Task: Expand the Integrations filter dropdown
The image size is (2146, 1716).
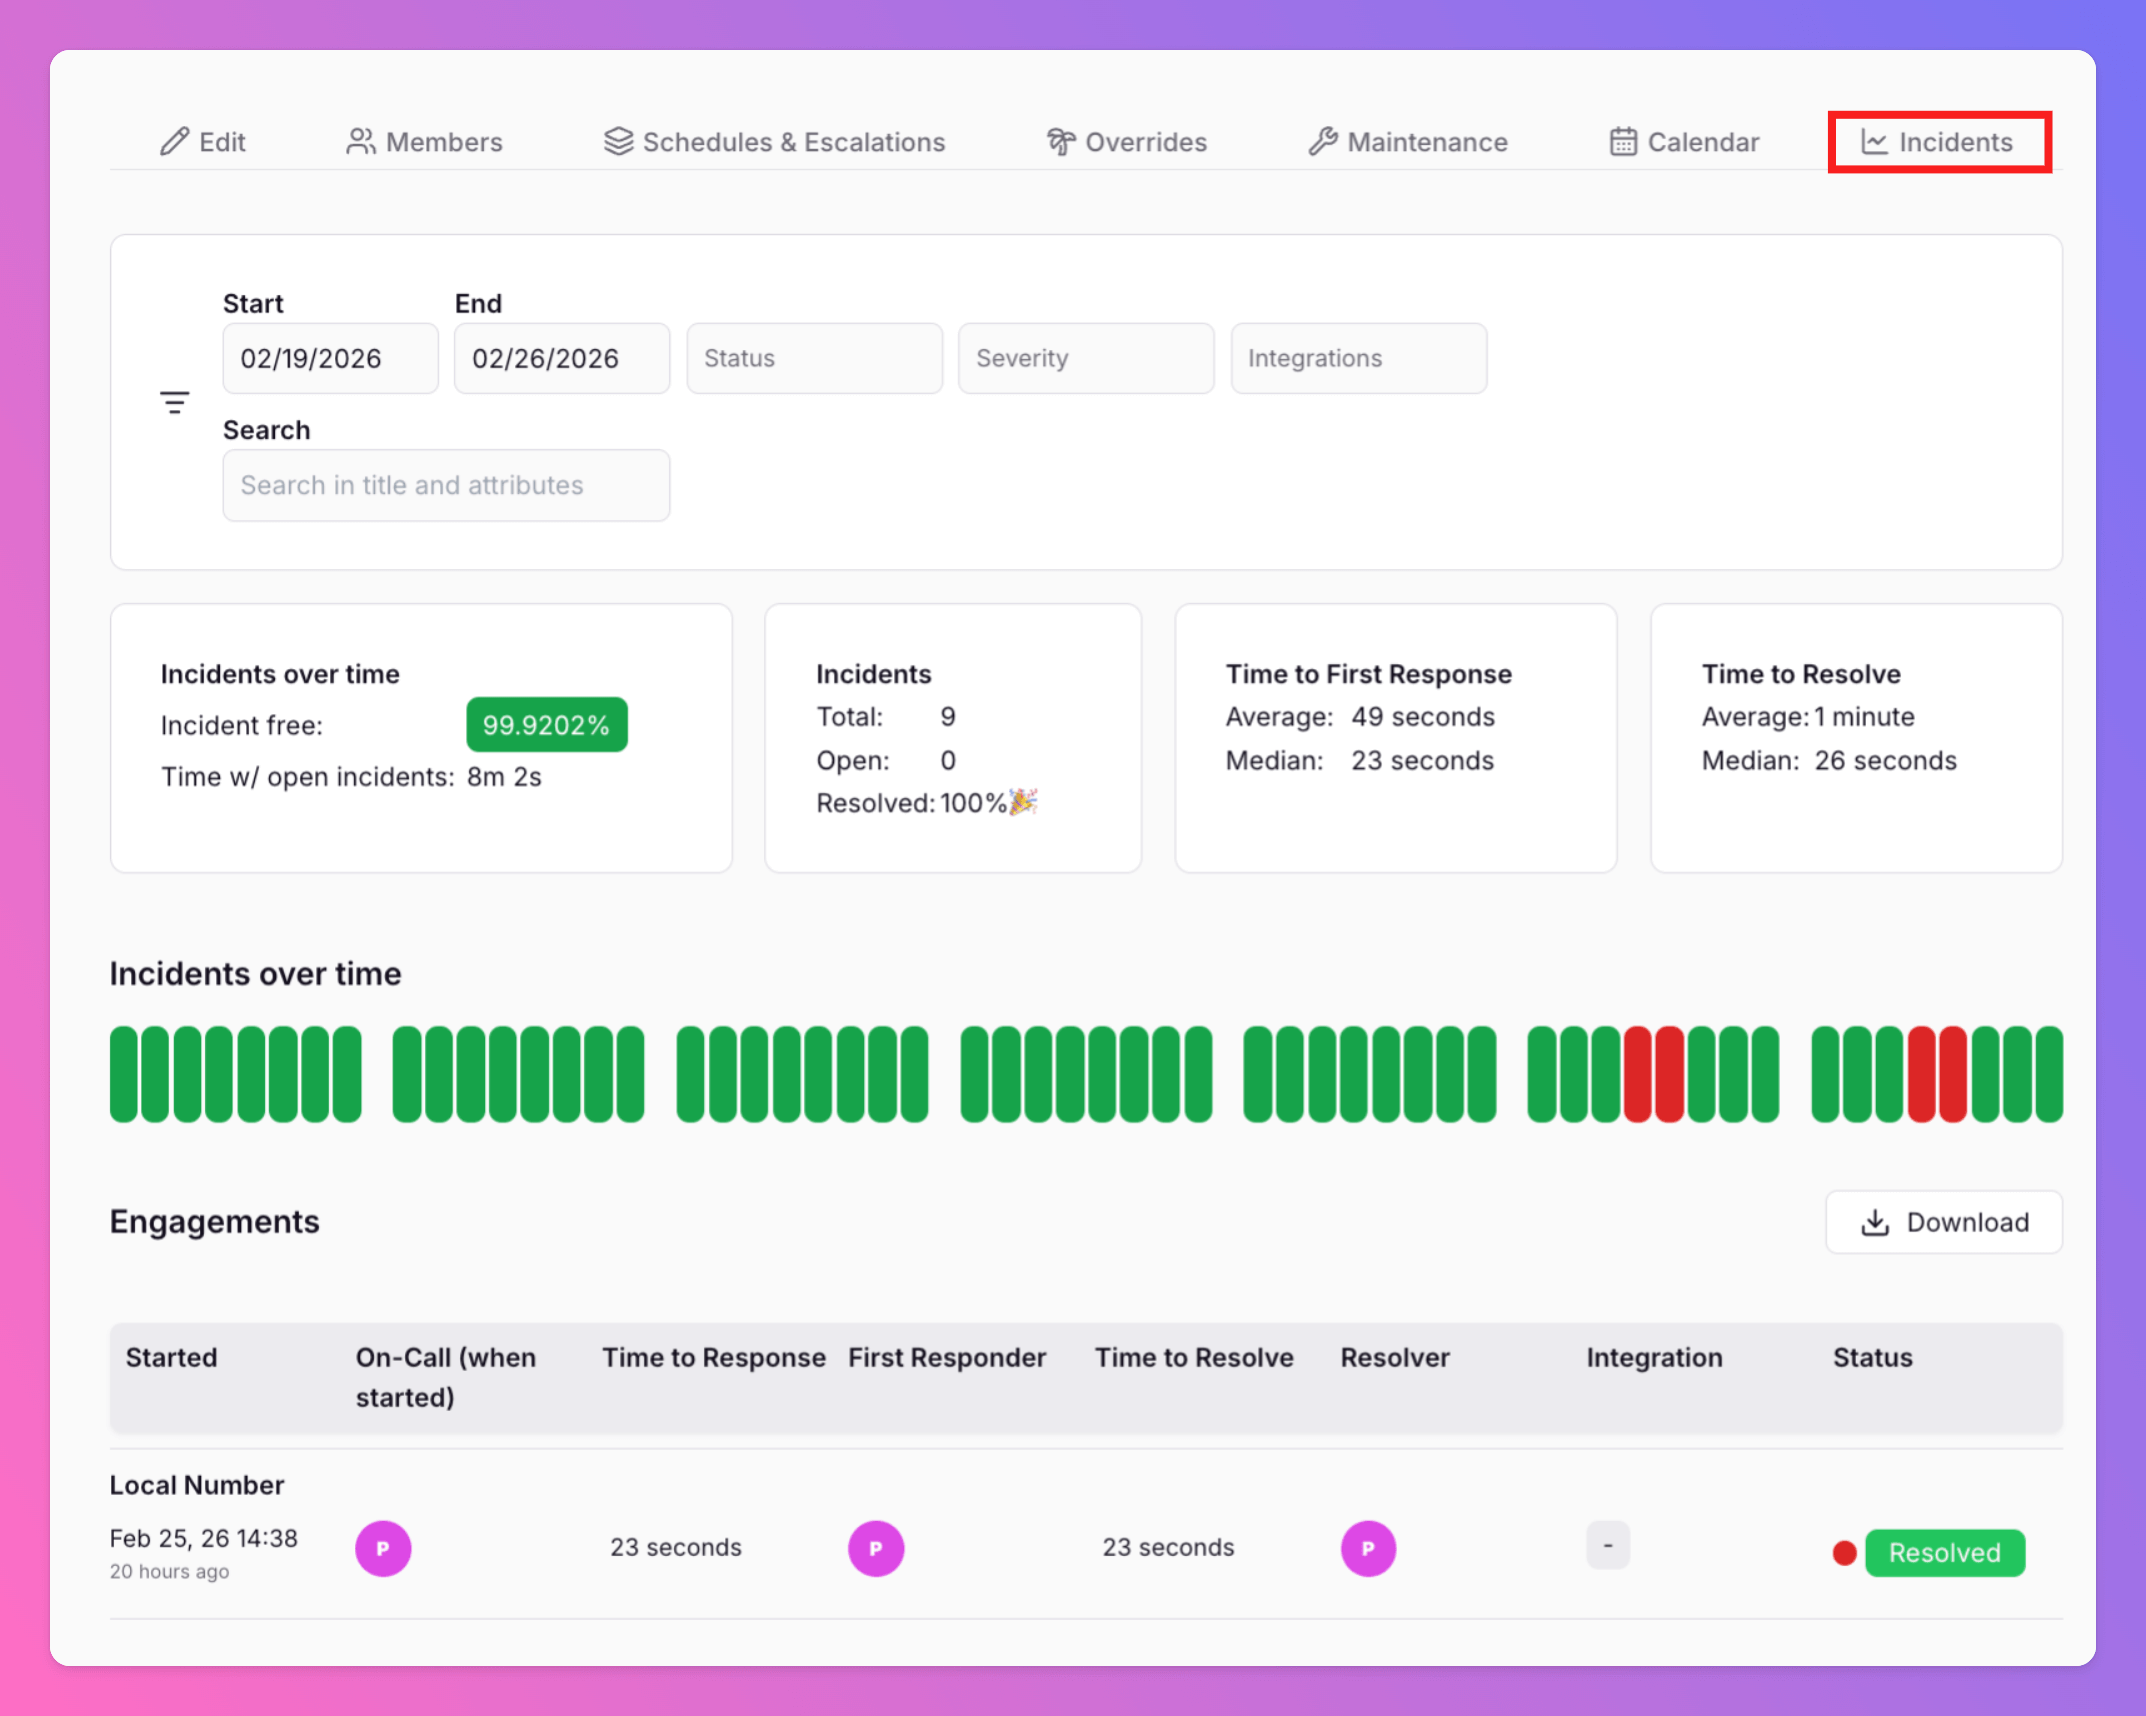Action: (1358, 358)
